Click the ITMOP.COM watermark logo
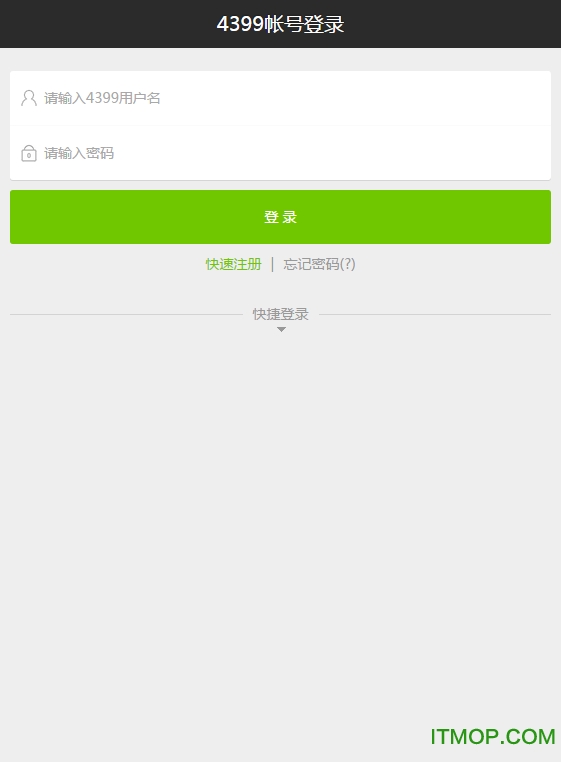The image size is (561, 762). (x=492, y=737)
